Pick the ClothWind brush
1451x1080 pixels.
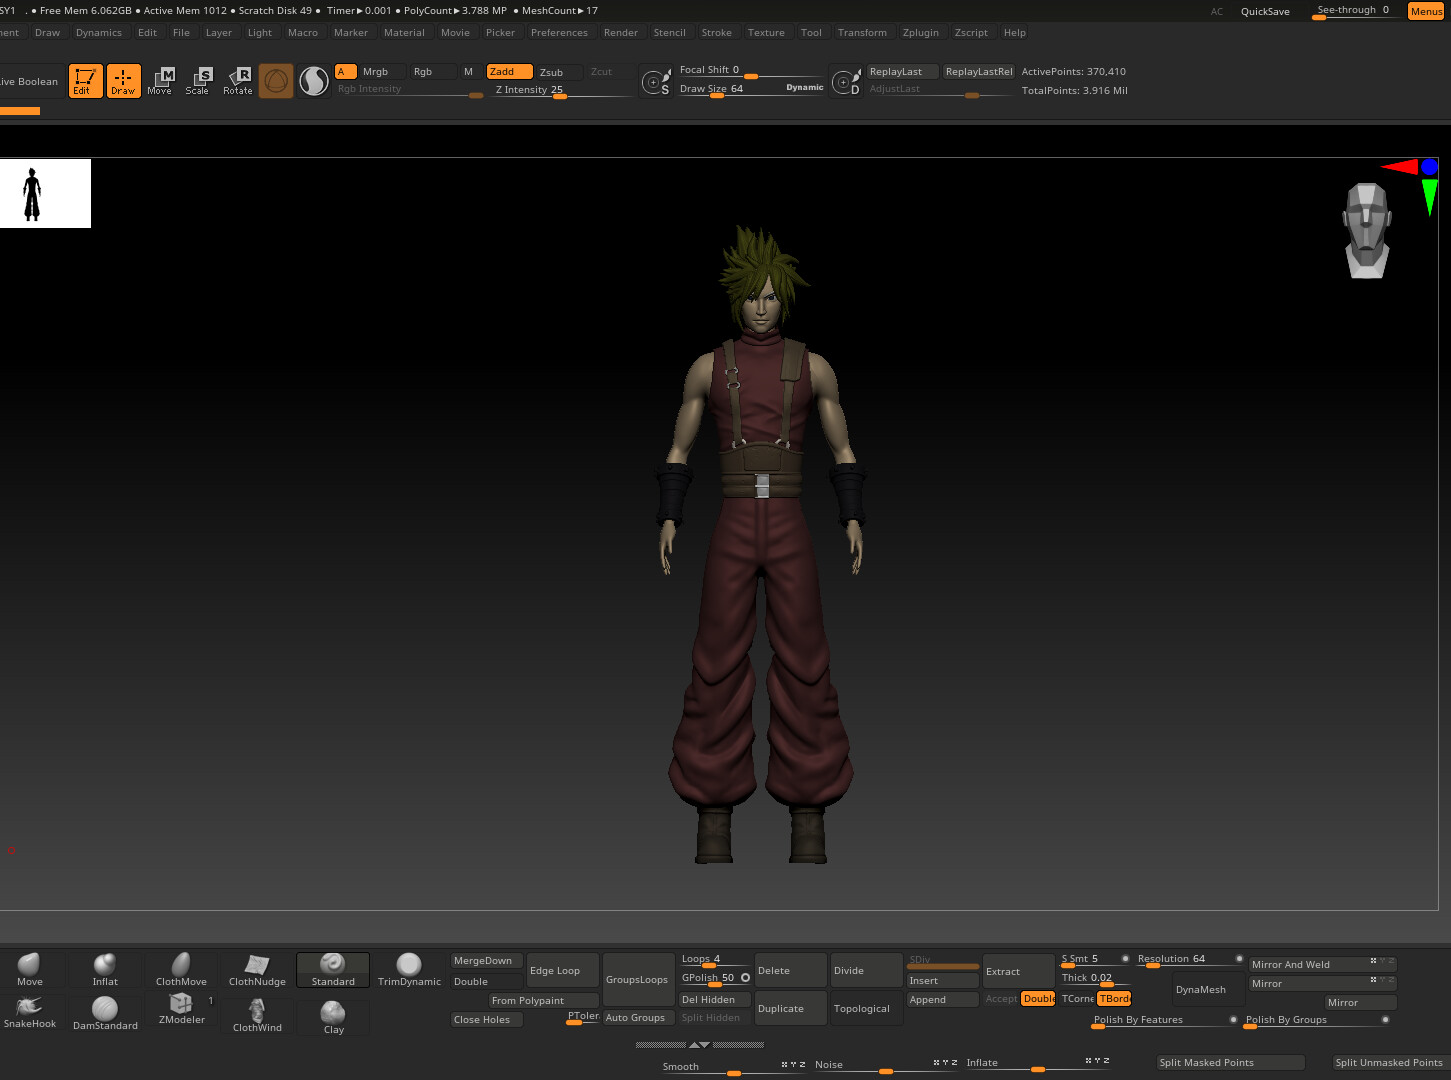click(257, 1013)
